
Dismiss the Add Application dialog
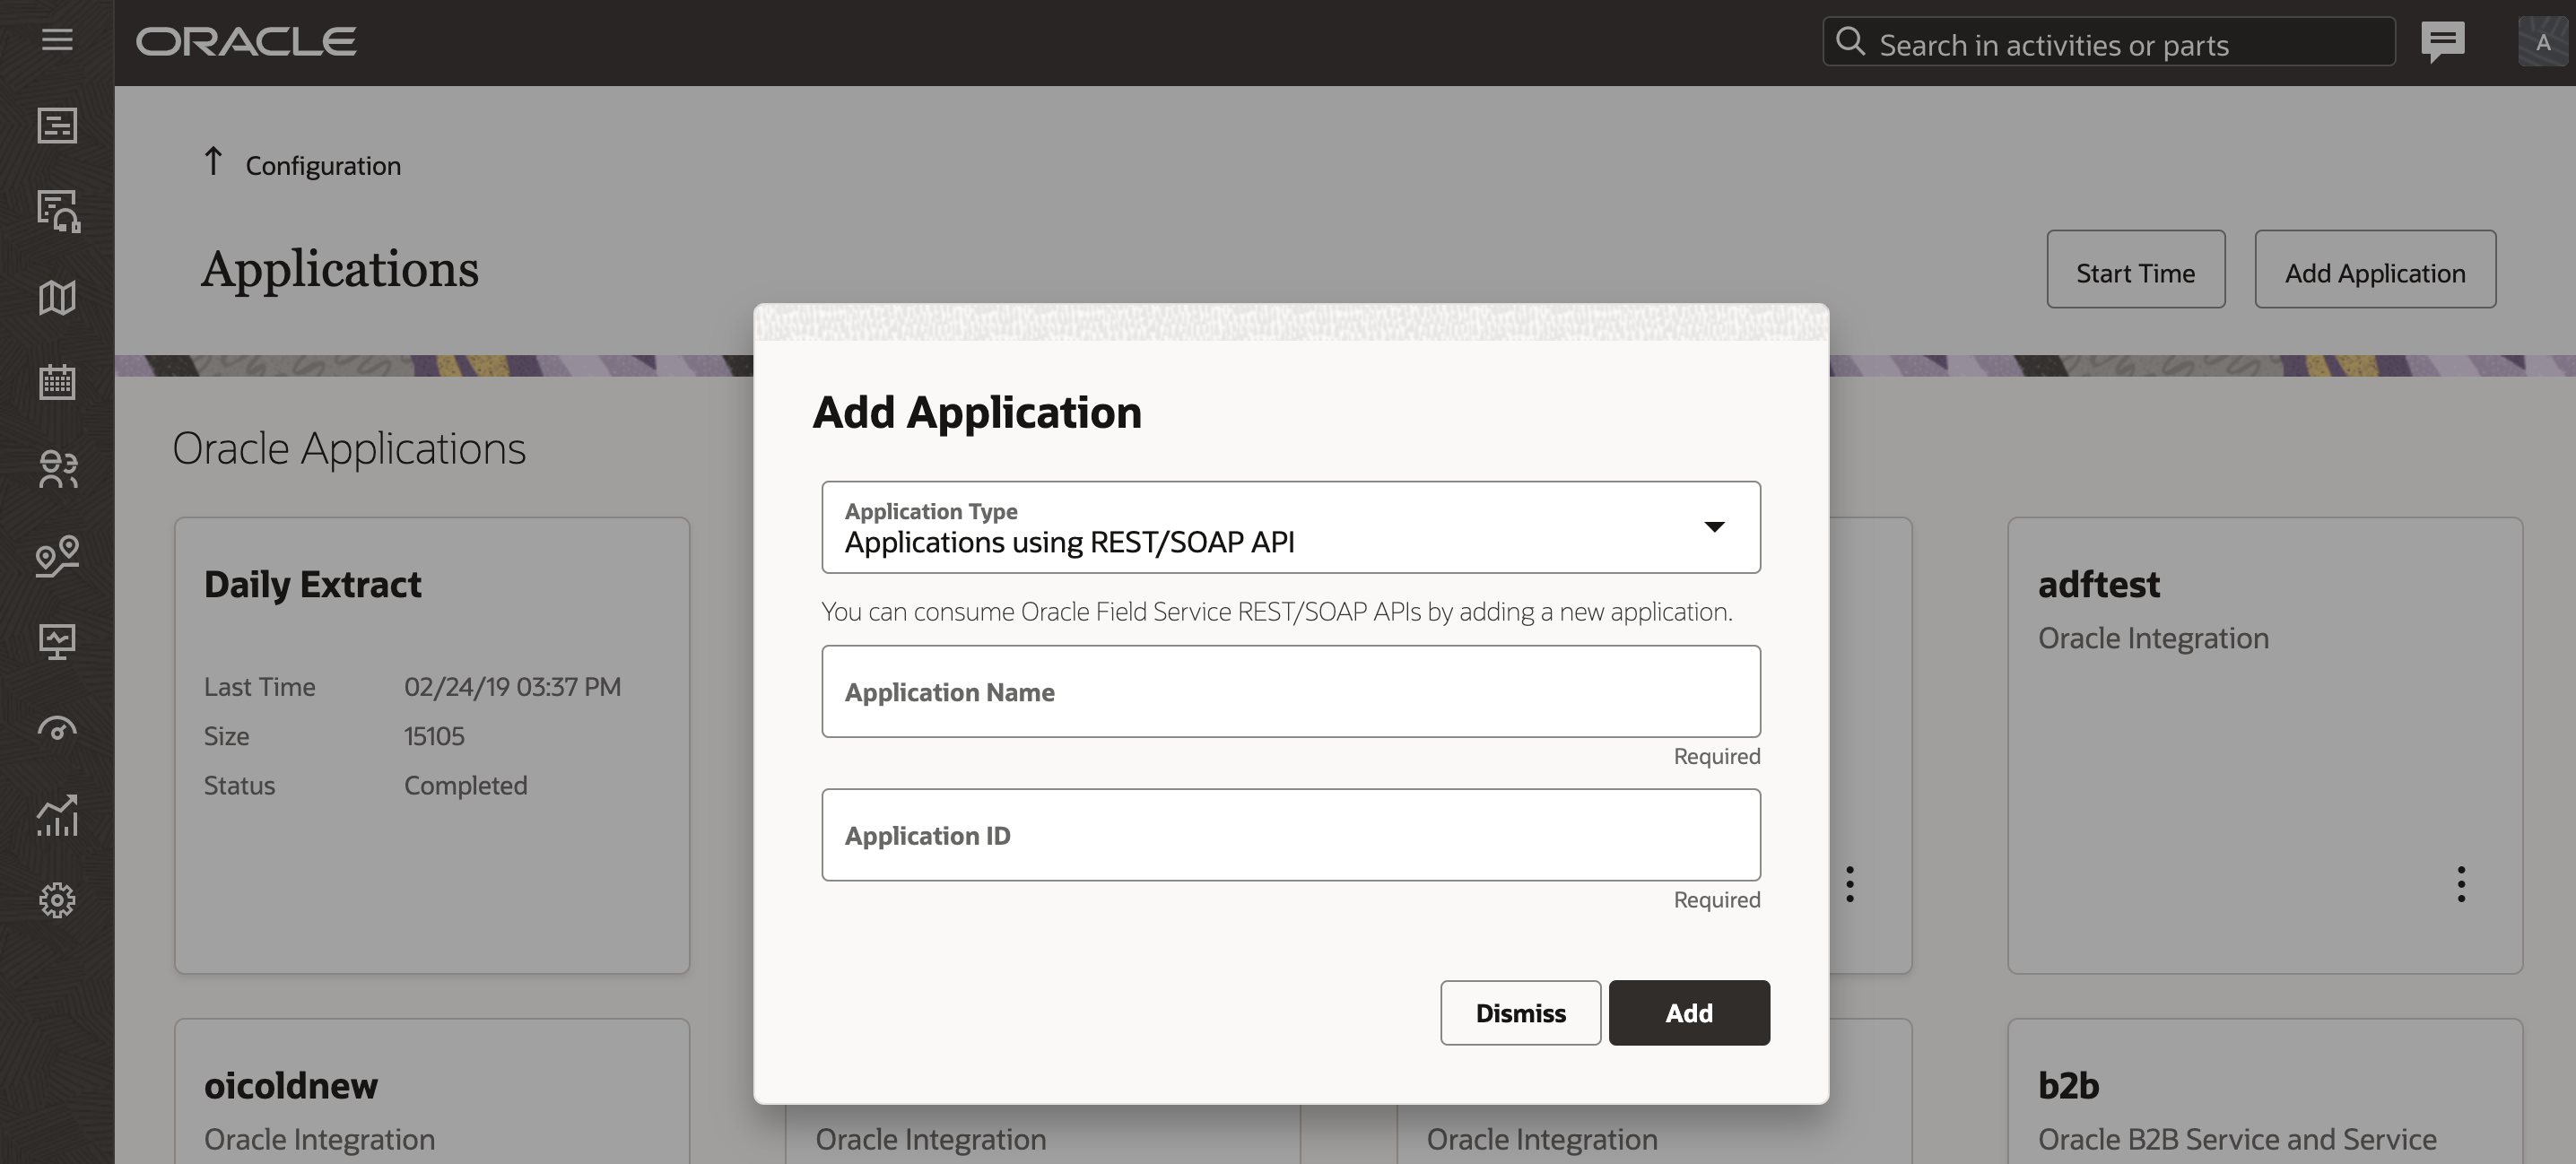pyautogui.click(x=1520, y=1013)
